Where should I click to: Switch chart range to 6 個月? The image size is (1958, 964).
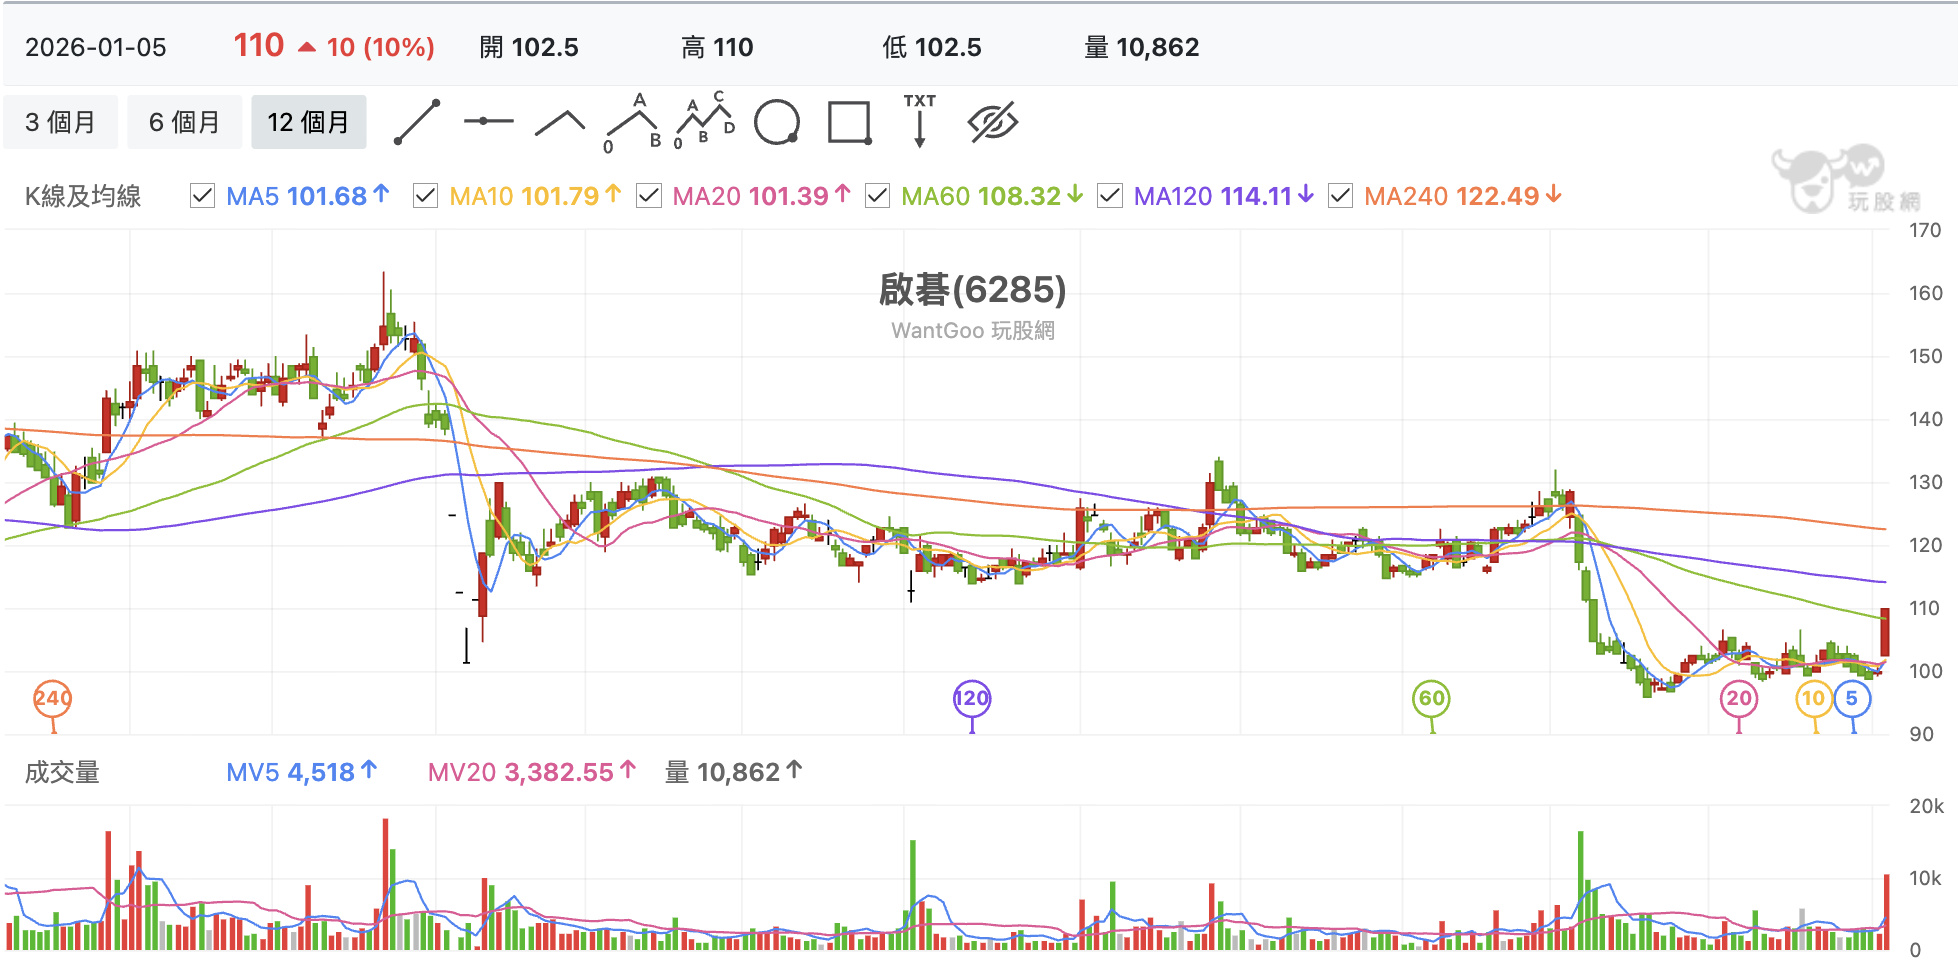pos(185,122)
